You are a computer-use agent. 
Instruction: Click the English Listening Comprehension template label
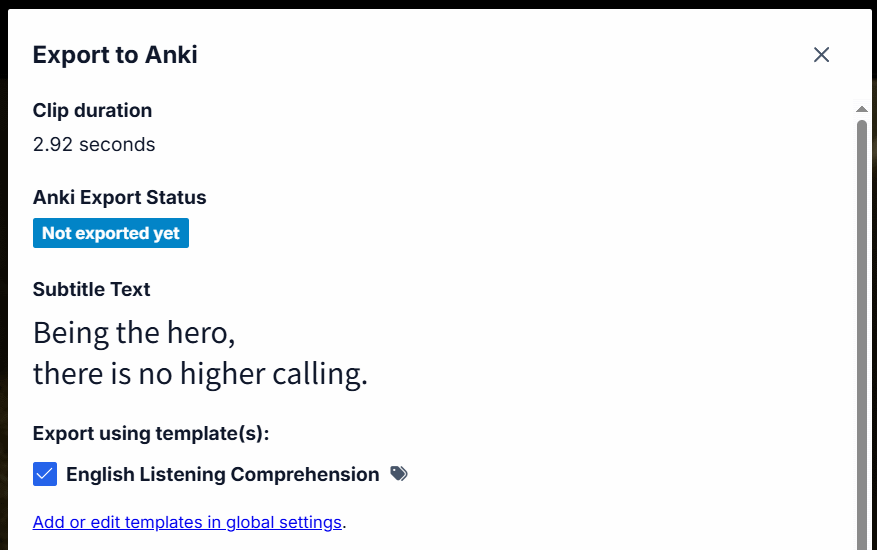click(x=222, y=474)
